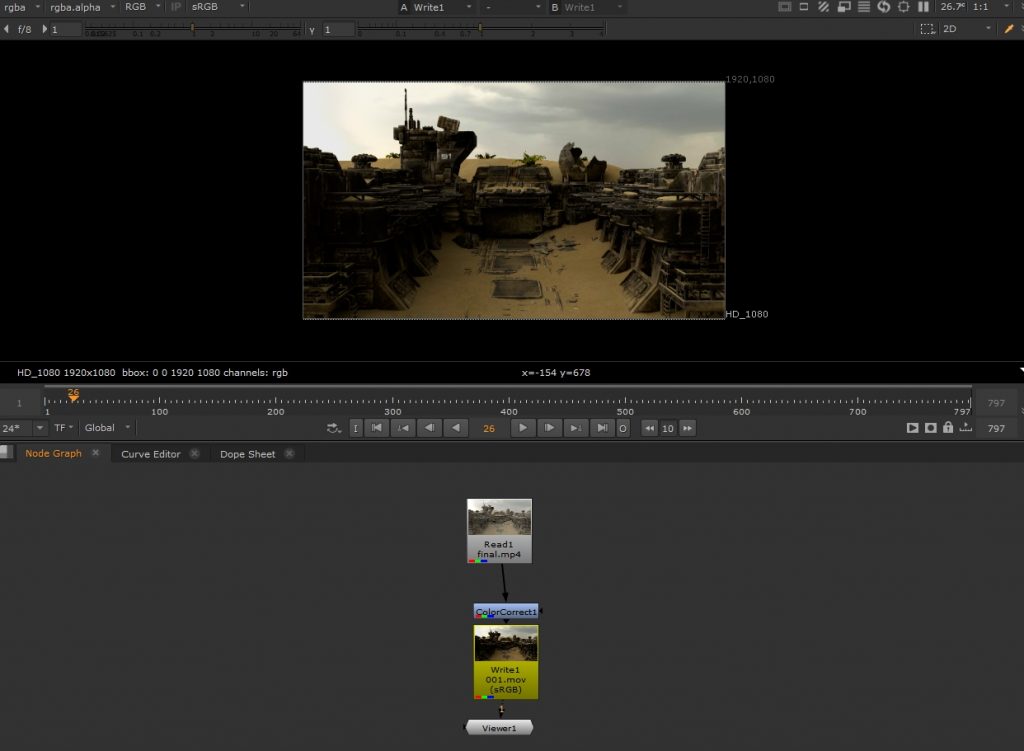1024x751 pixels.
Task: Click the timeline start frame field 1
Action: coord(20,403)
